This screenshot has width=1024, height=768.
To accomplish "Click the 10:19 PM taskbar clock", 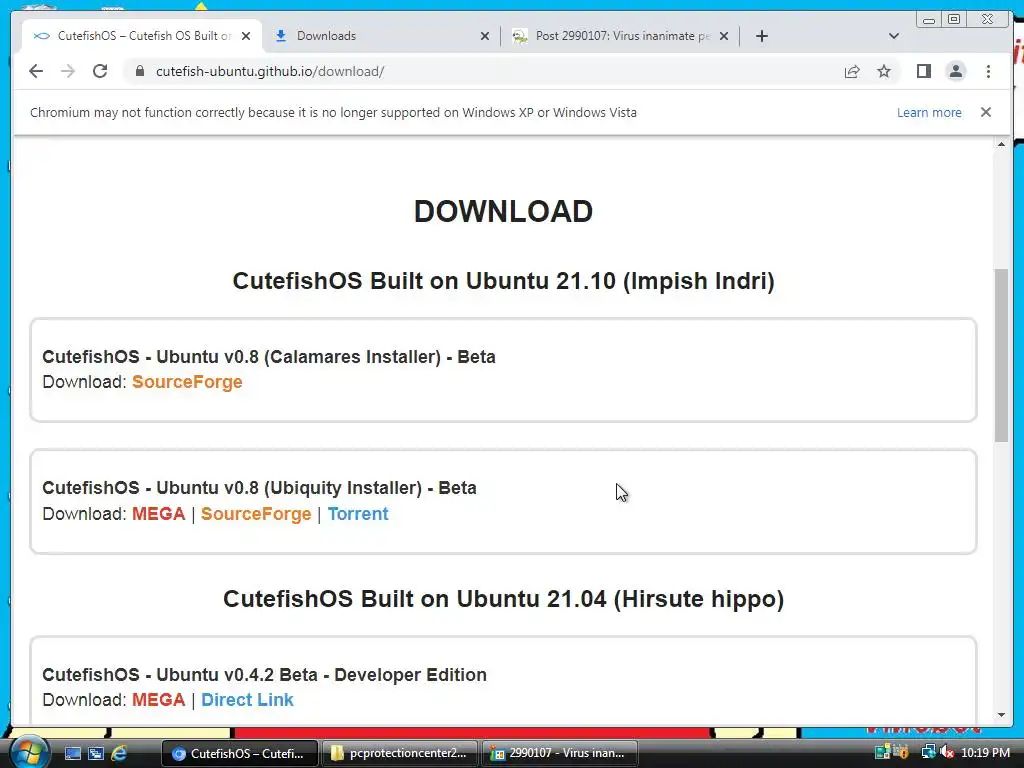I will [985, 753].
